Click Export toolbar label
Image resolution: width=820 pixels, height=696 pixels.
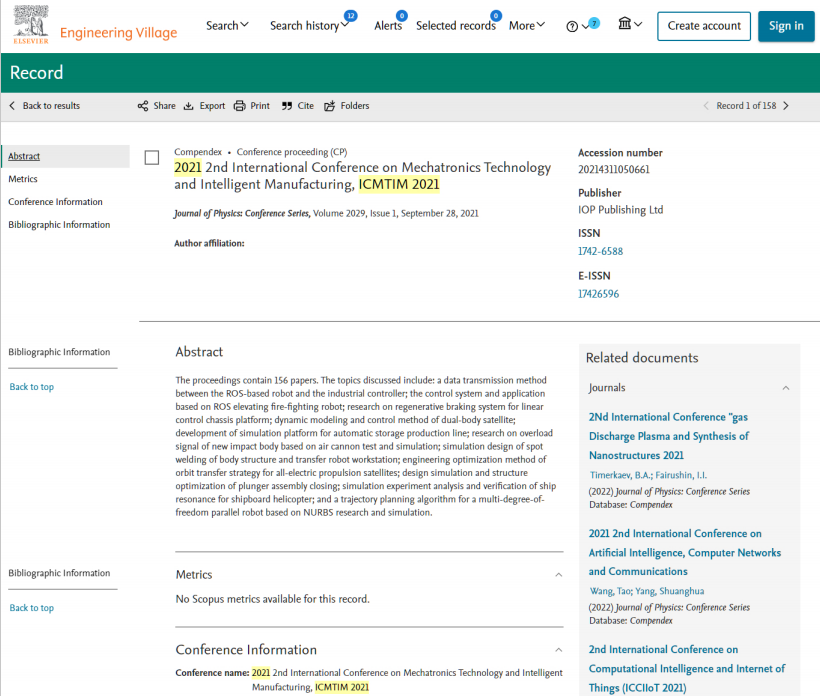[212, 106]
